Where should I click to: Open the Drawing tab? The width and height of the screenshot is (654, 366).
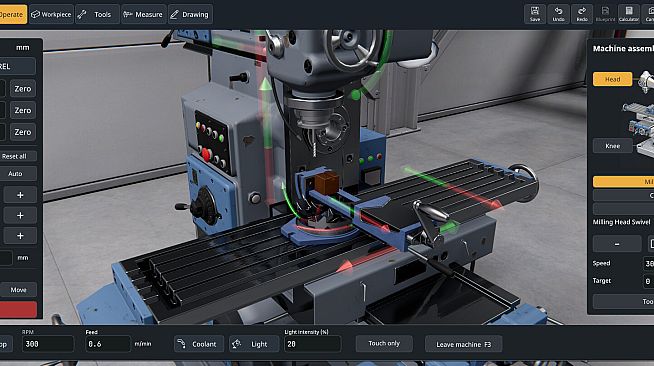tap(190, 15)
